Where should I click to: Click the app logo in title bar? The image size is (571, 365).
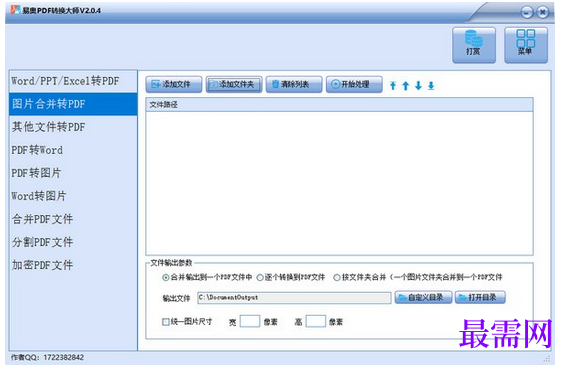[x=15, y=10]
